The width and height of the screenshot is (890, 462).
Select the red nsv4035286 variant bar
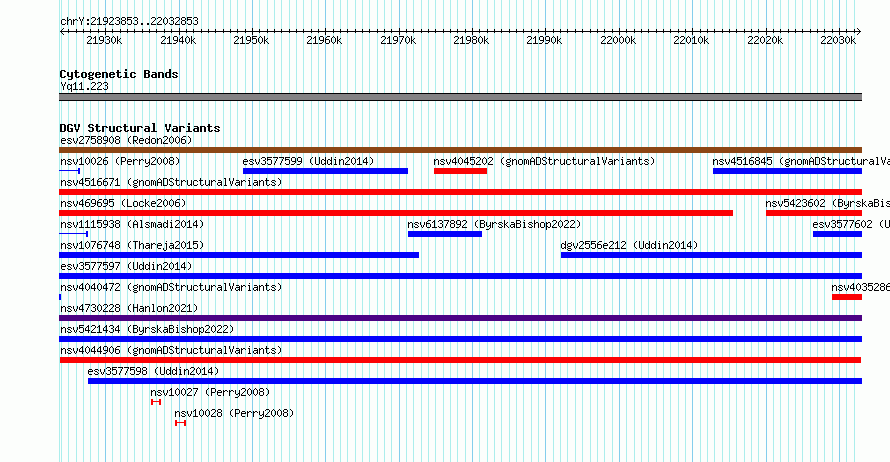coord(847,297)
